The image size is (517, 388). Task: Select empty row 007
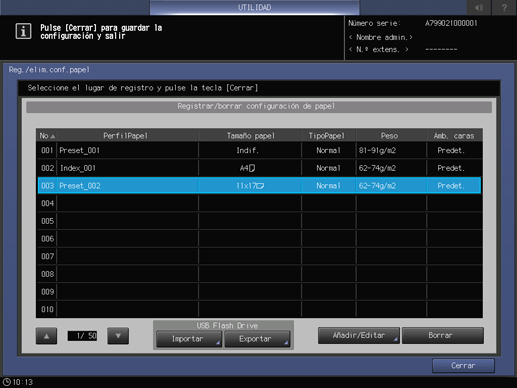pyautogui.click(x=259, y=256)
